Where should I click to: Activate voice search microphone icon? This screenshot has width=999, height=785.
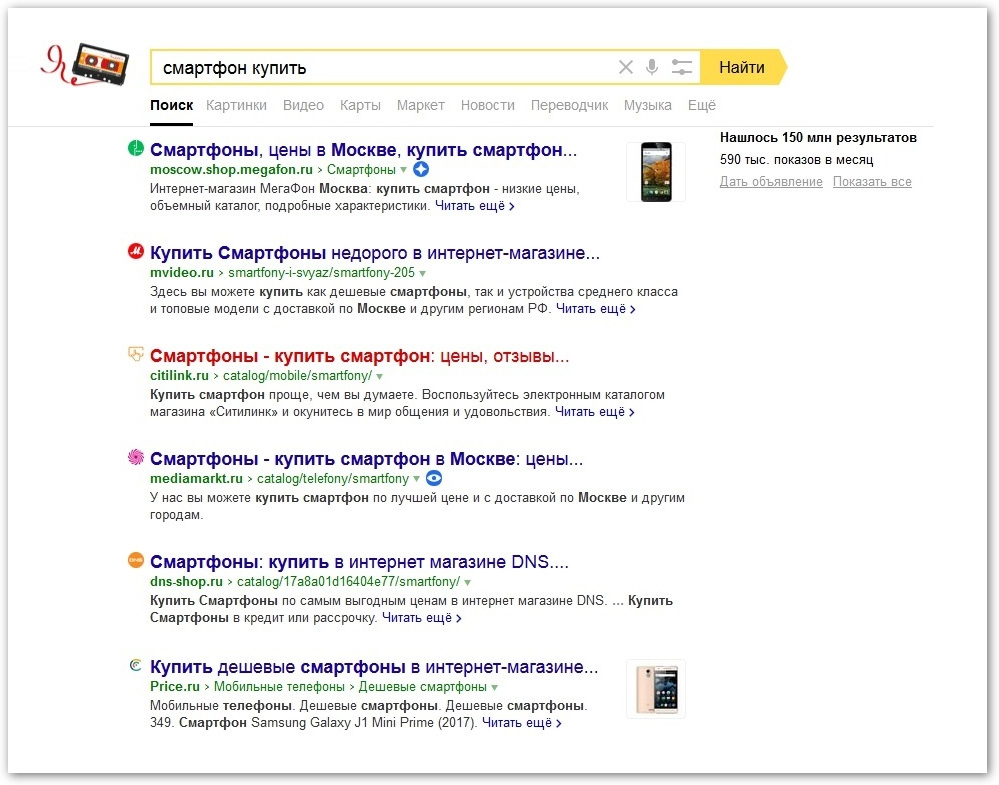(x=652, y=67)
